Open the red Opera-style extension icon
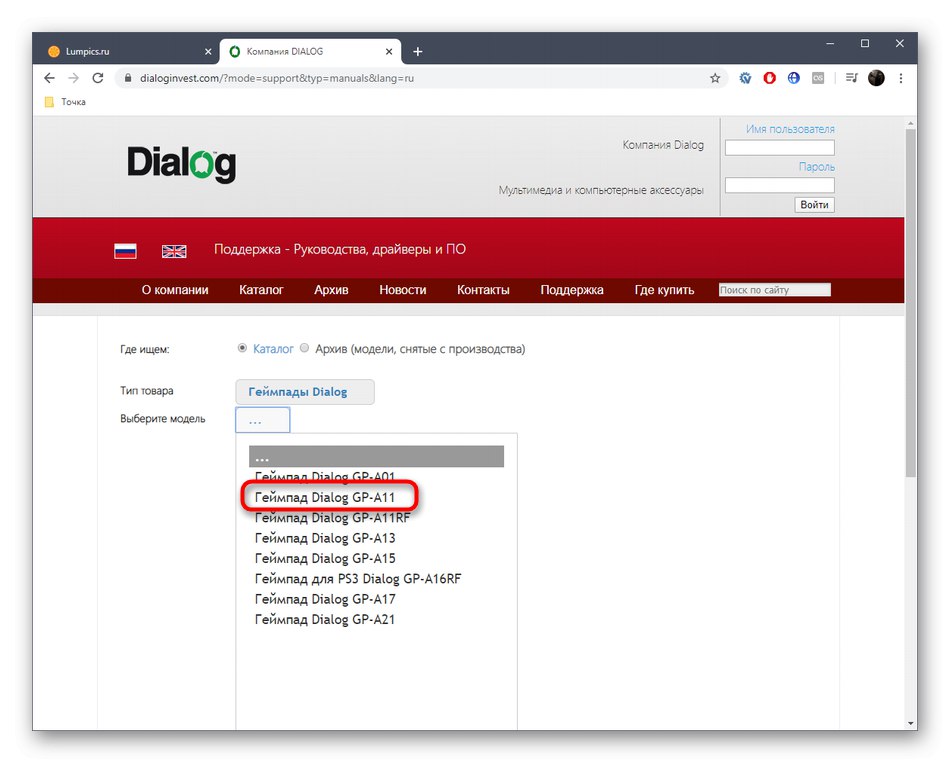This screenshot has width=950, height=763. [x=769, y=78]
